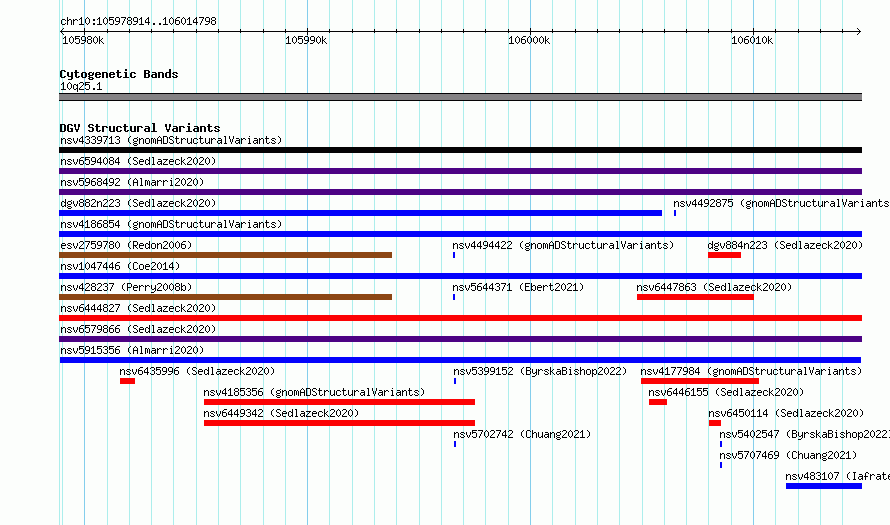
Task: Select the esv2759780 brown variant bar
Action: click(225, 255)
